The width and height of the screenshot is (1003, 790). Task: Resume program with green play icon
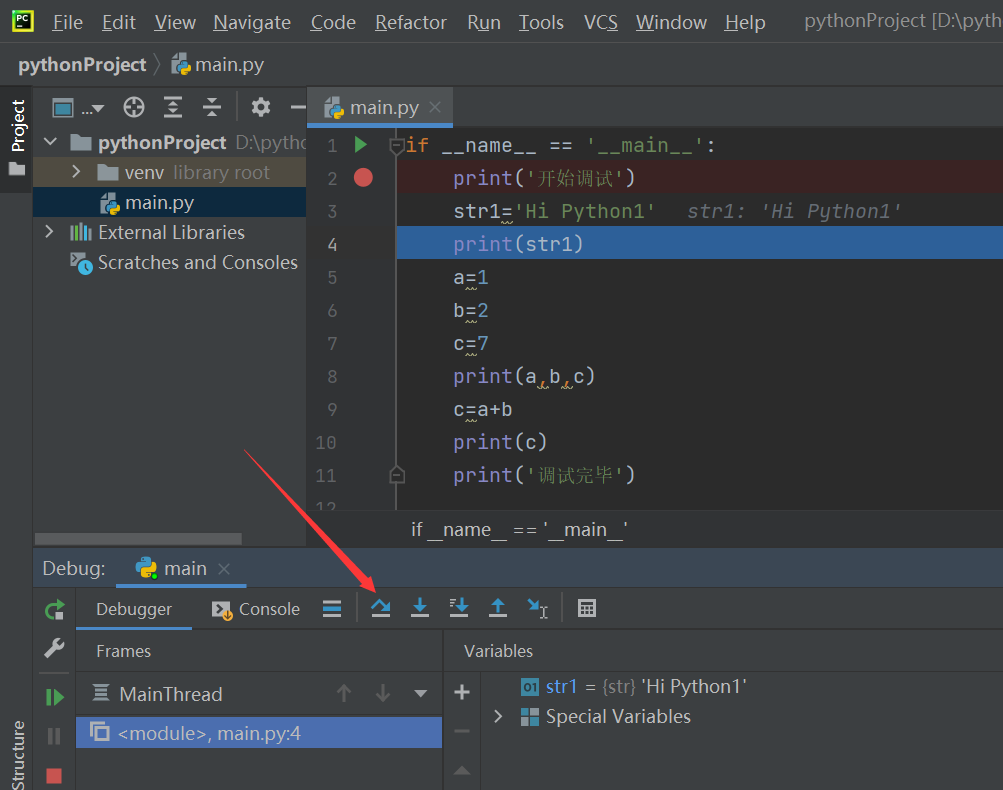click(x=54, y=697)
